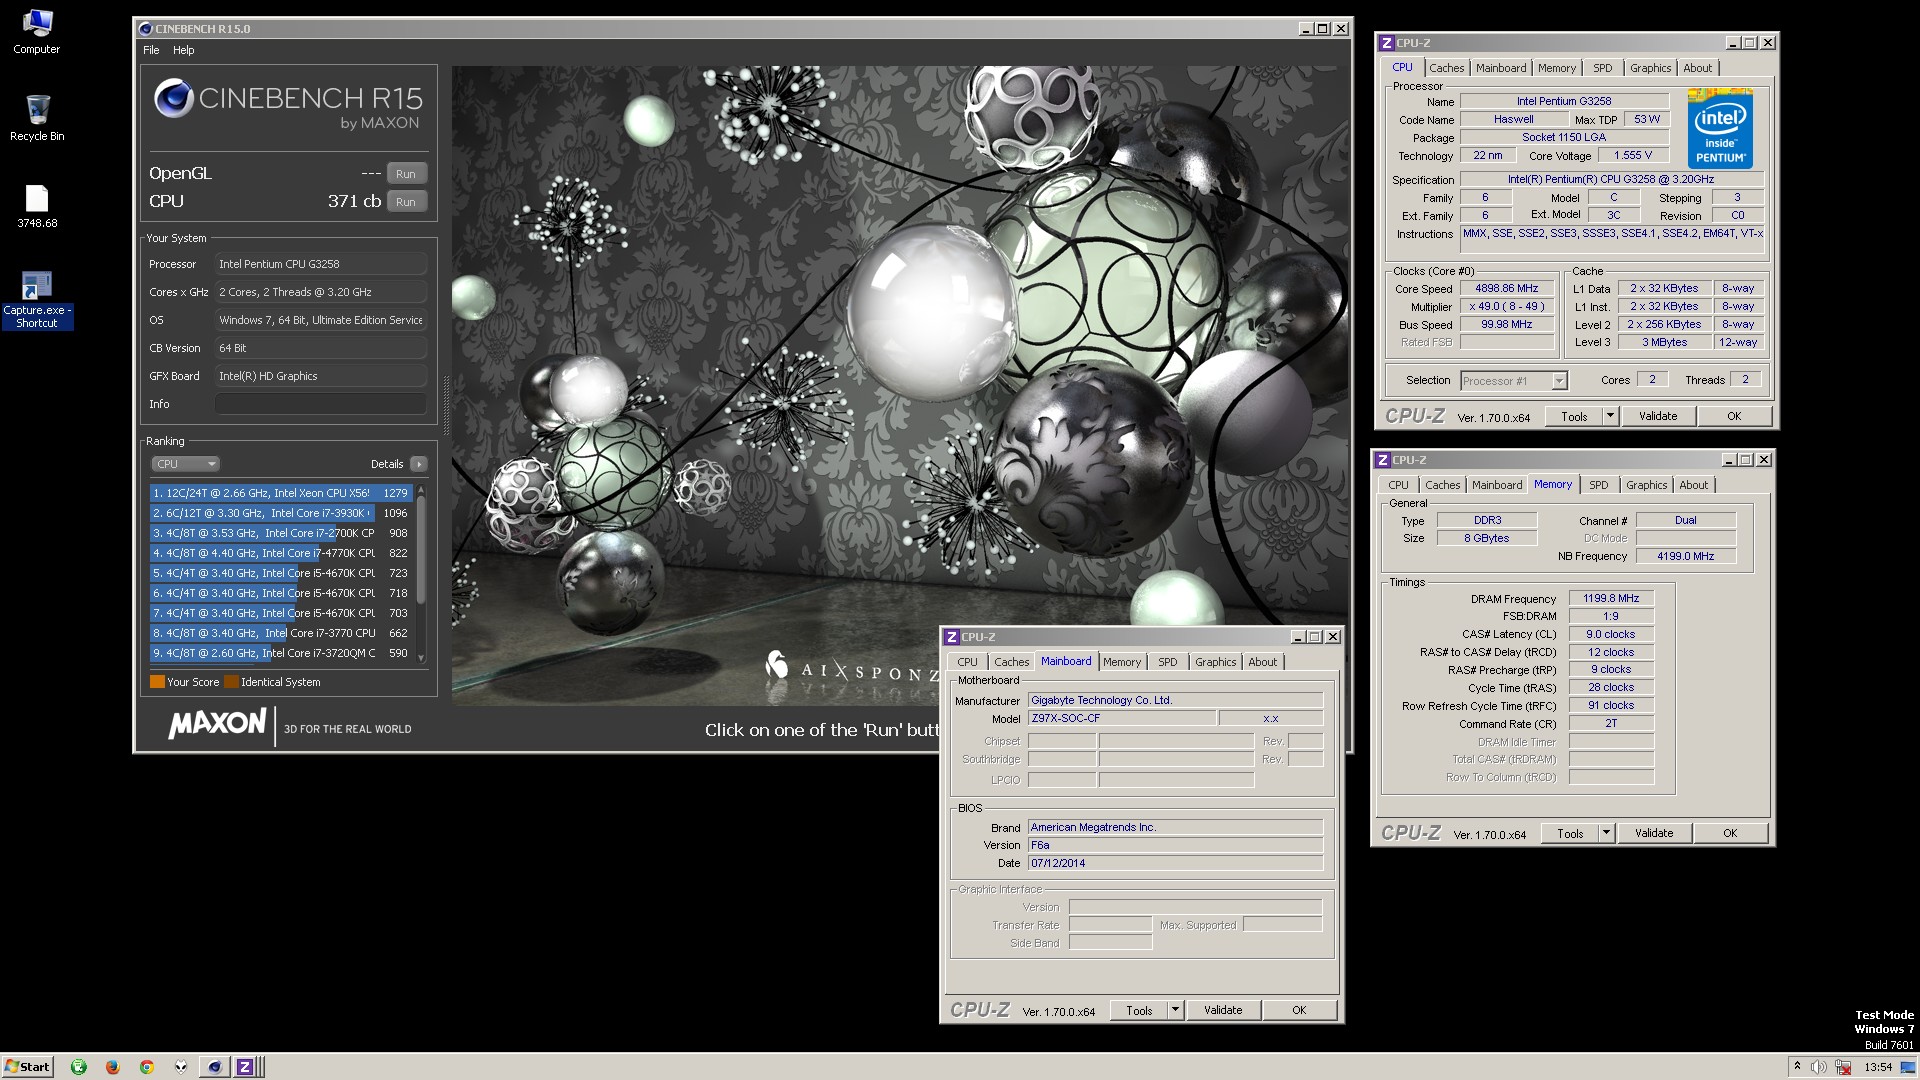Select ranking row 8 Core i7-3770 662
The width and height of the screenshot is (1920, 1080).
(x=281, y=633)
